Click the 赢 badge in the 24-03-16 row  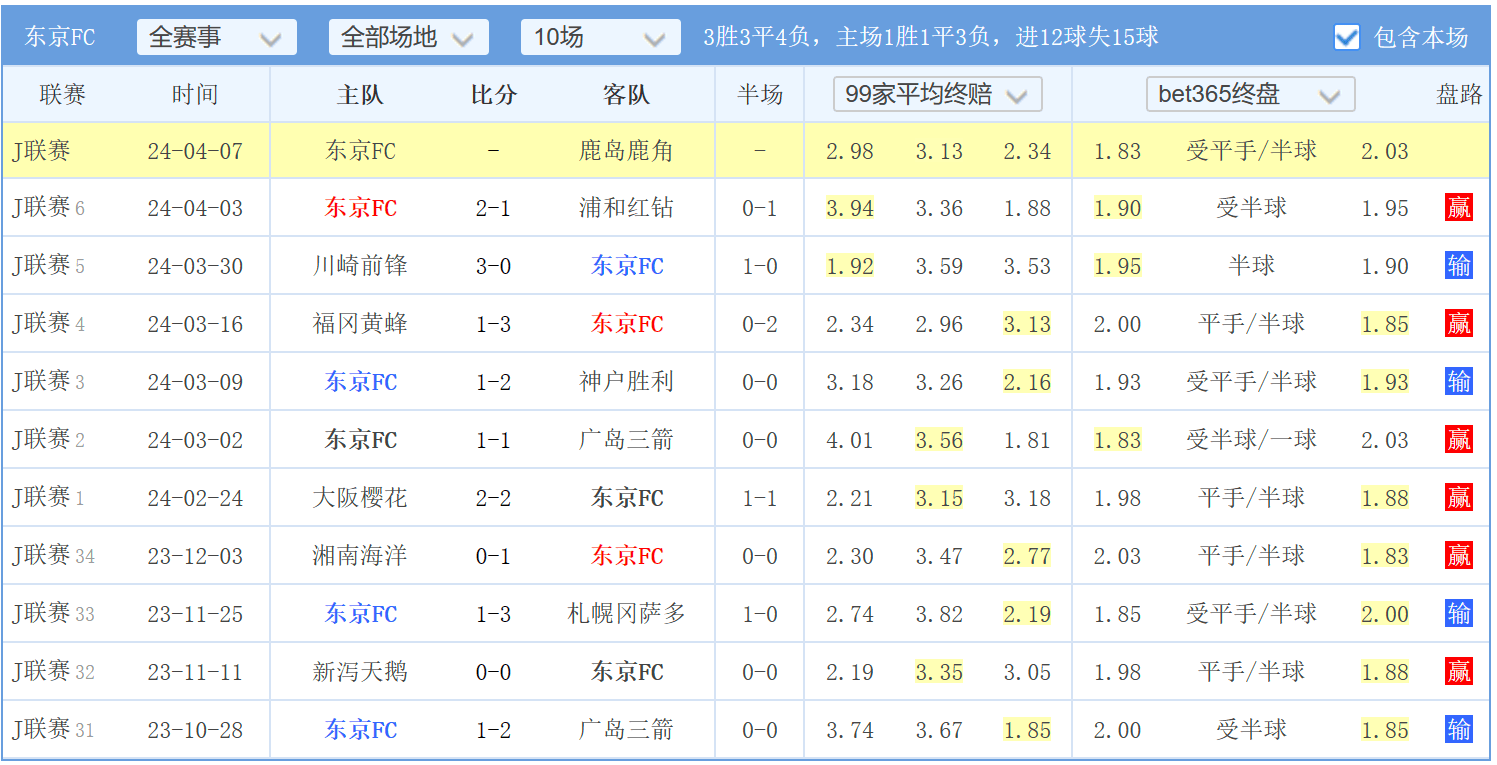click(x=1459, y=324)
